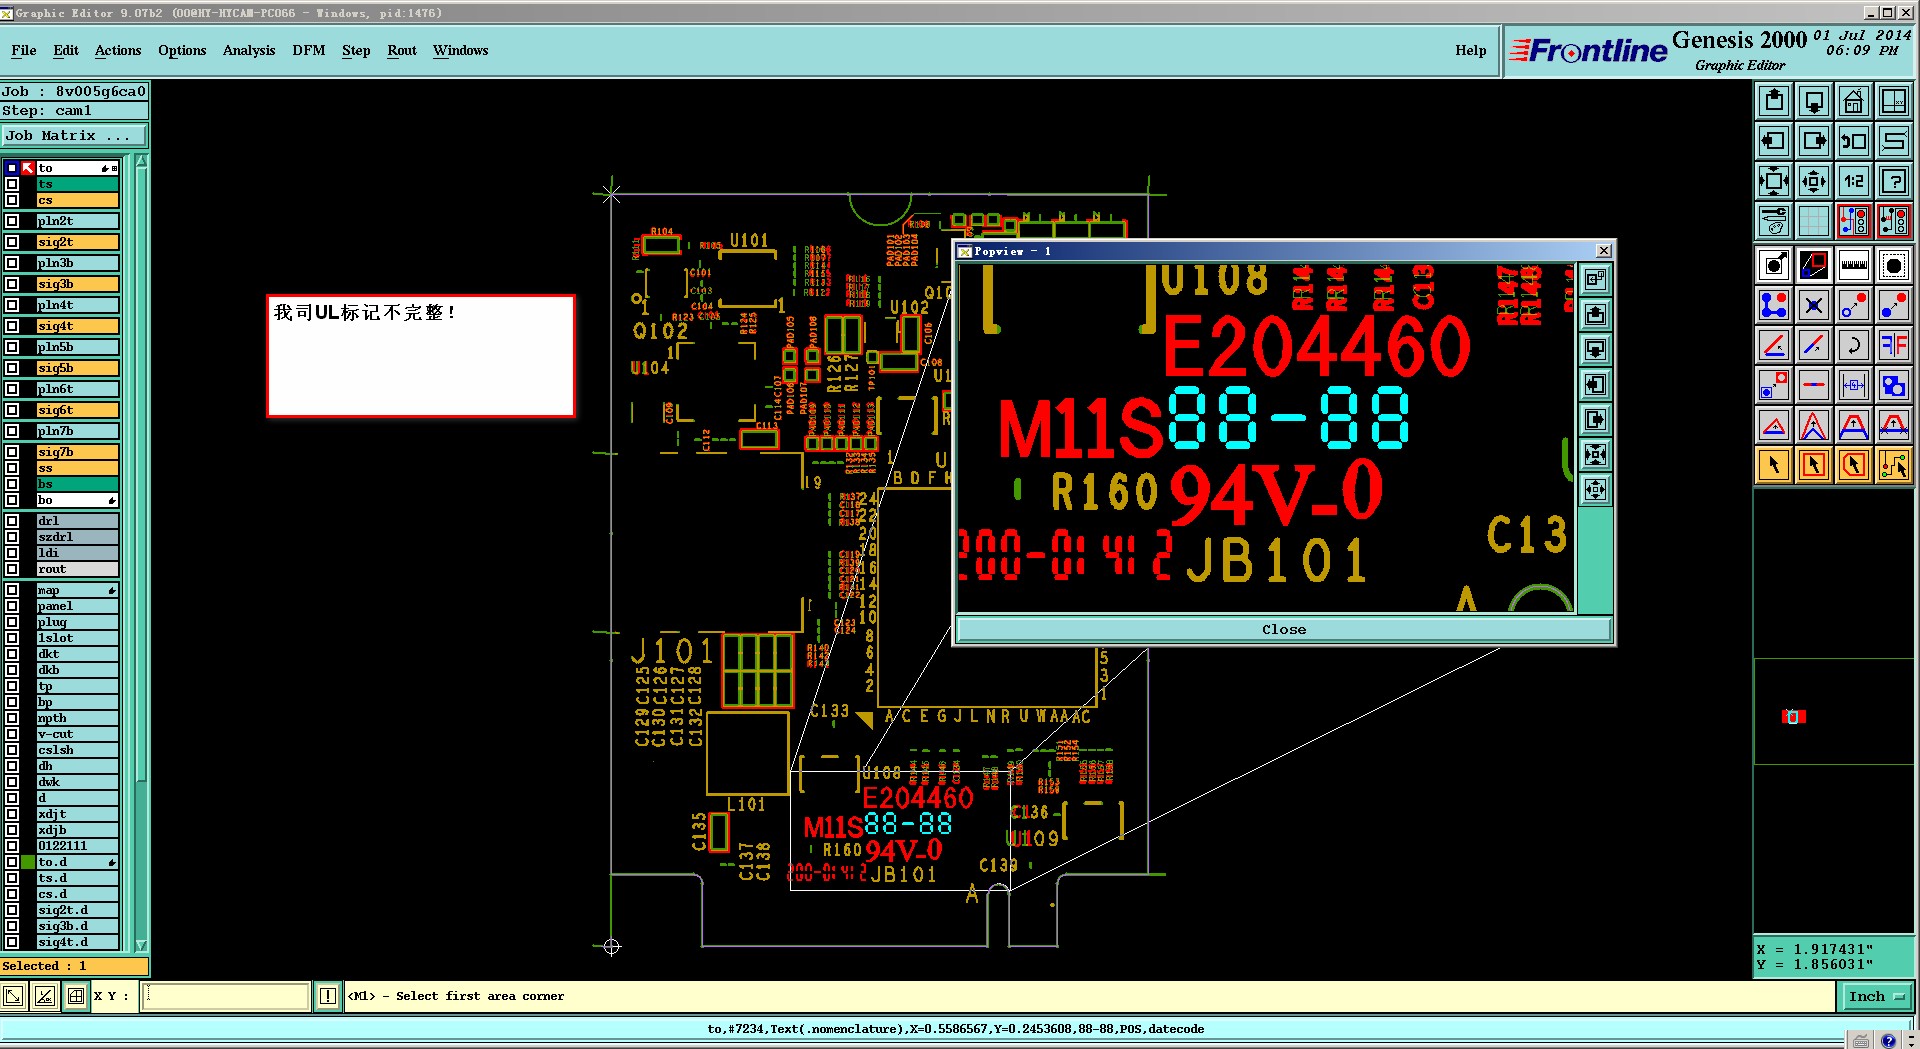Toggle checkbox for layer bs
Image resolution: width=1920 pixels, height=1049 pixels.
tap(12, 484)
